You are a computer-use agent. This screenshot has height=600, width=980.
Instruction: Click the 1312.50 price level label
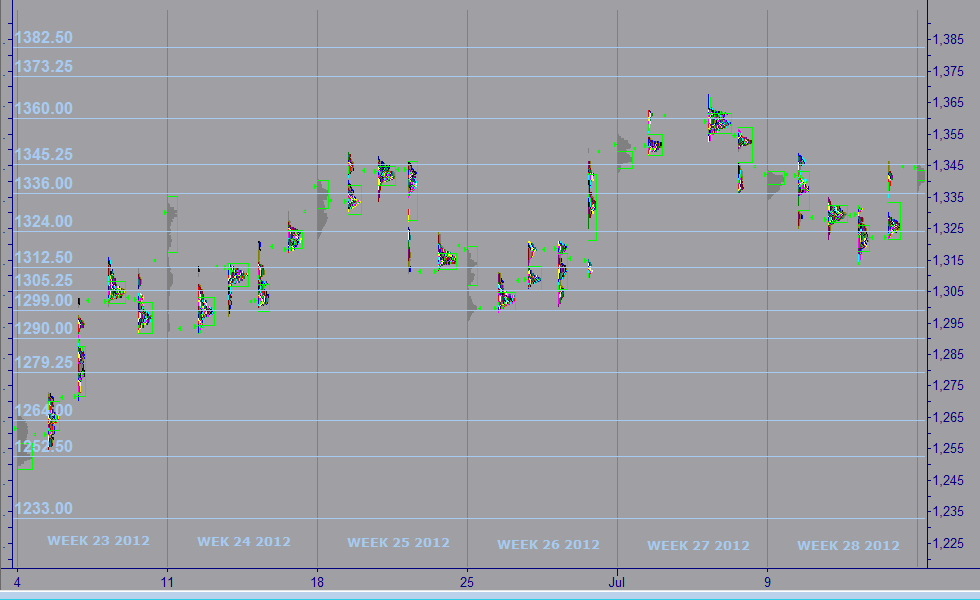(43, 258)
